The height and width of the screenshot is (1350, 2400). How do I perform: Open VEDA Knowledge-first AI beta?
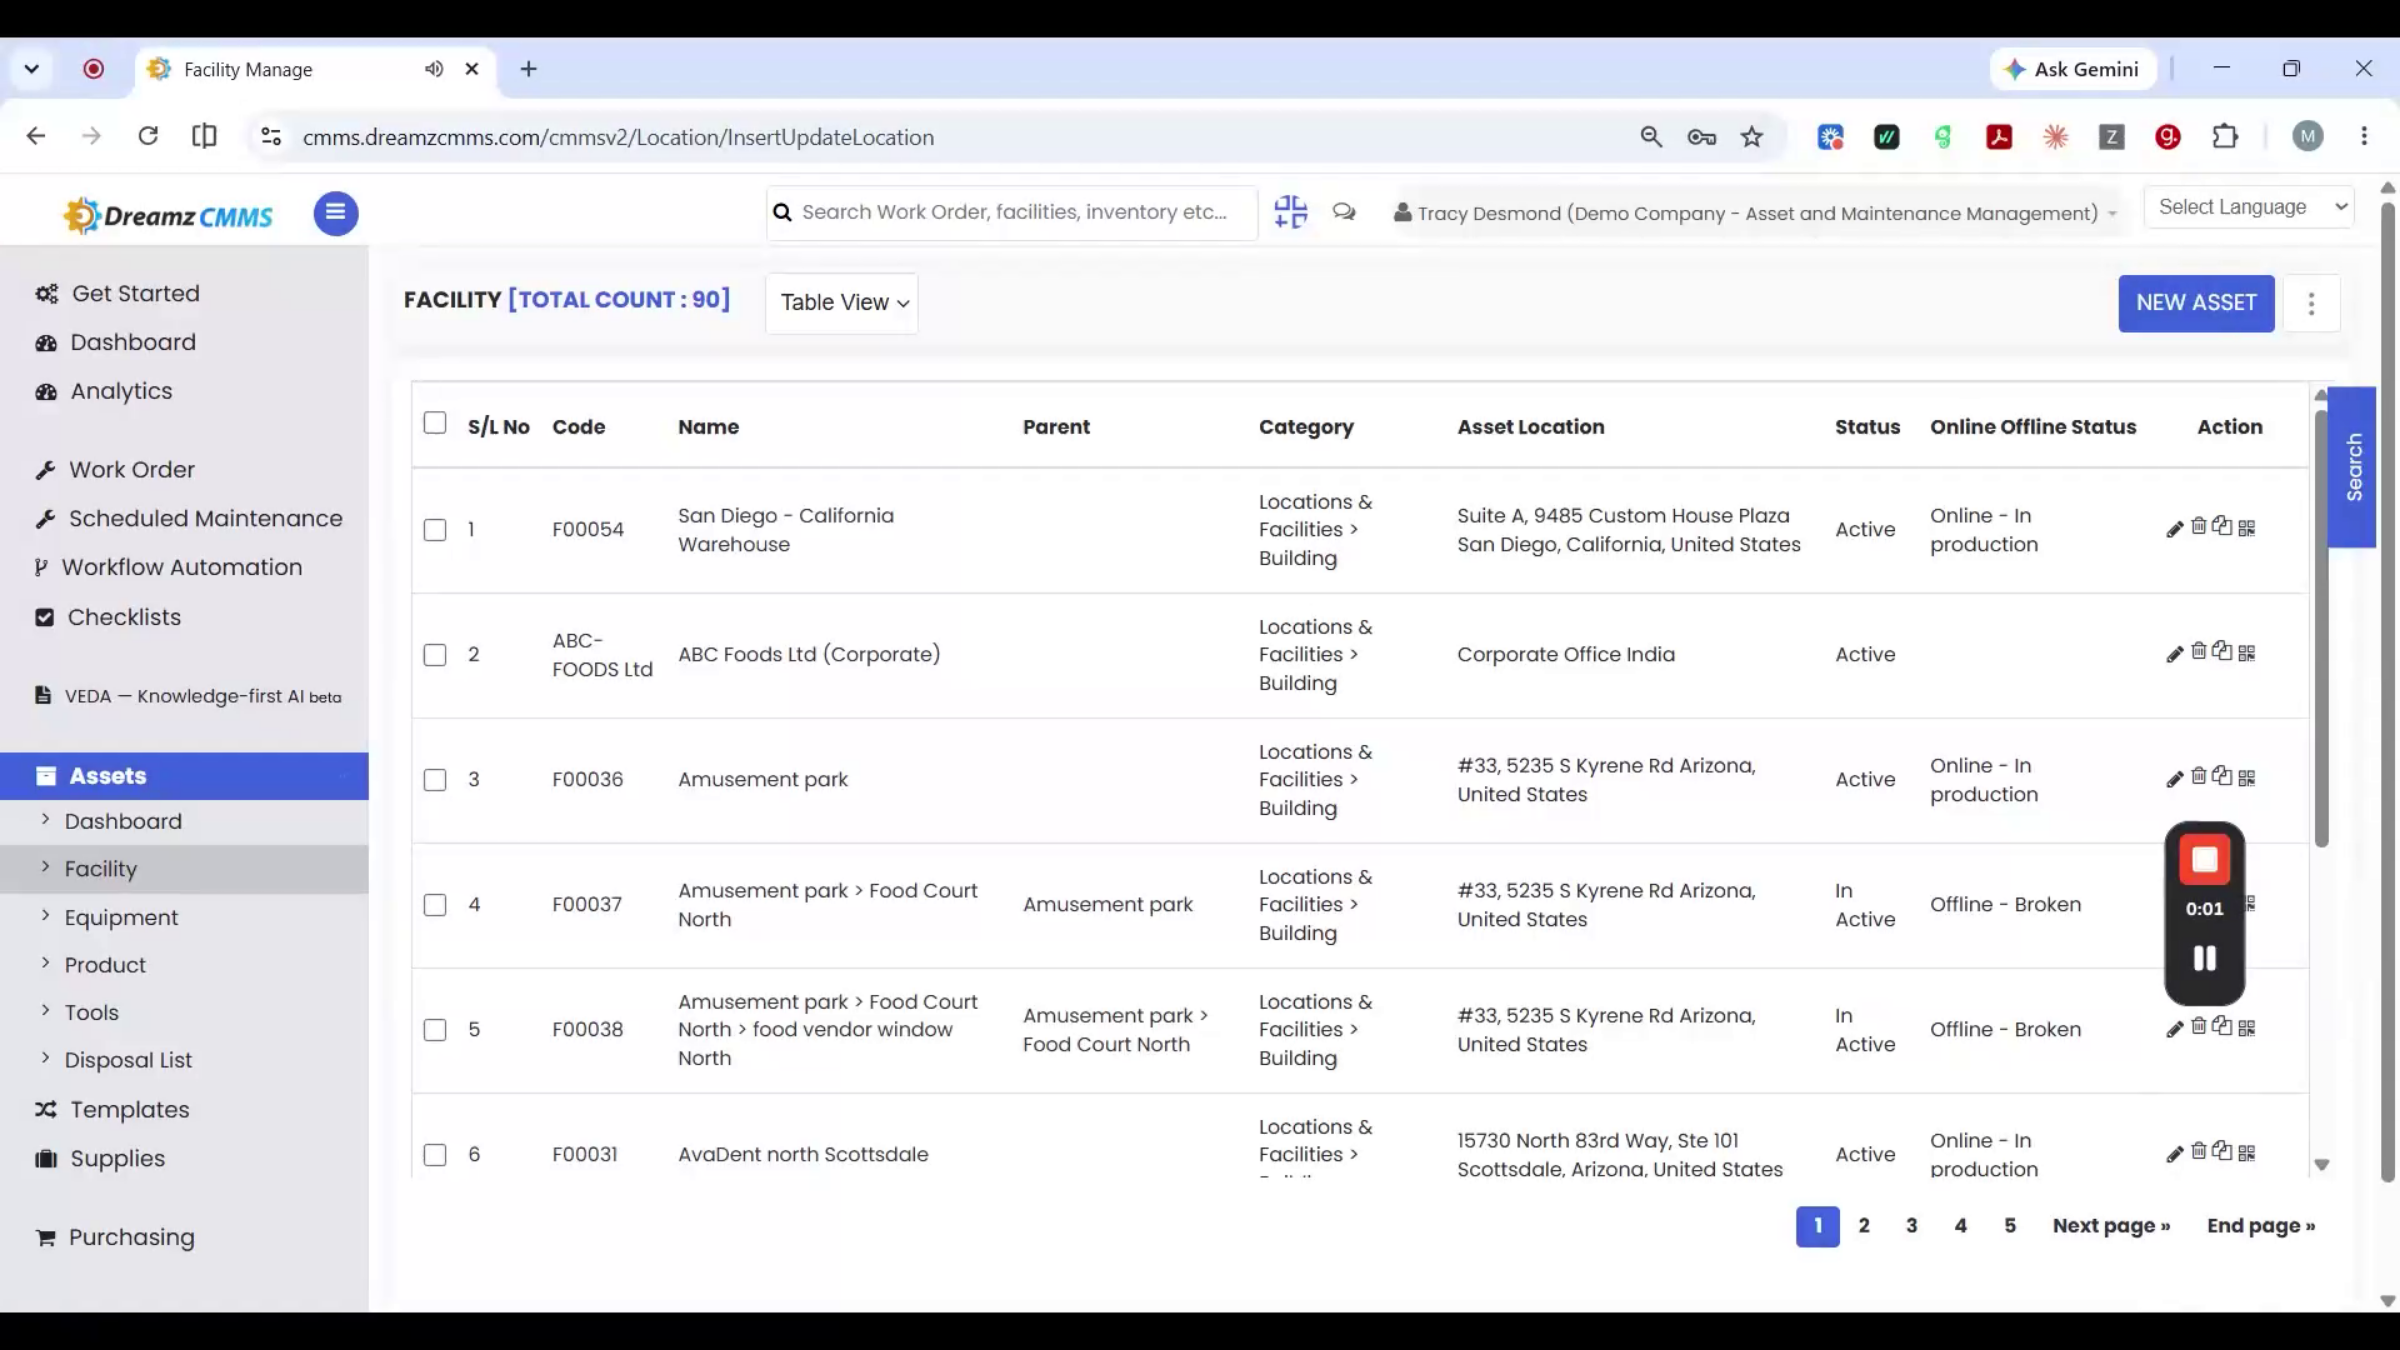click(188, 696)
